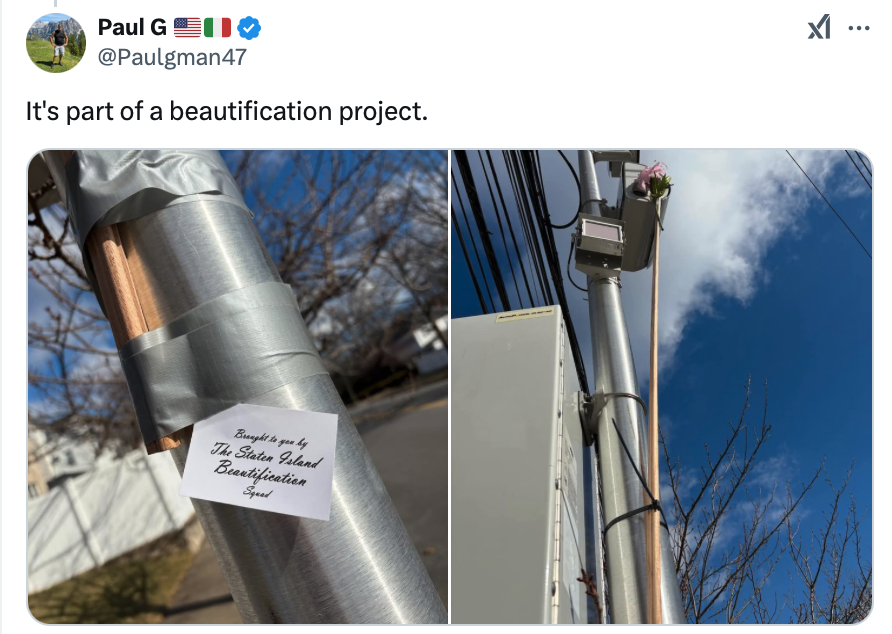The image size is (892, 634).
Task: Open the three-dot more options menu
Action: coord(858,28)
